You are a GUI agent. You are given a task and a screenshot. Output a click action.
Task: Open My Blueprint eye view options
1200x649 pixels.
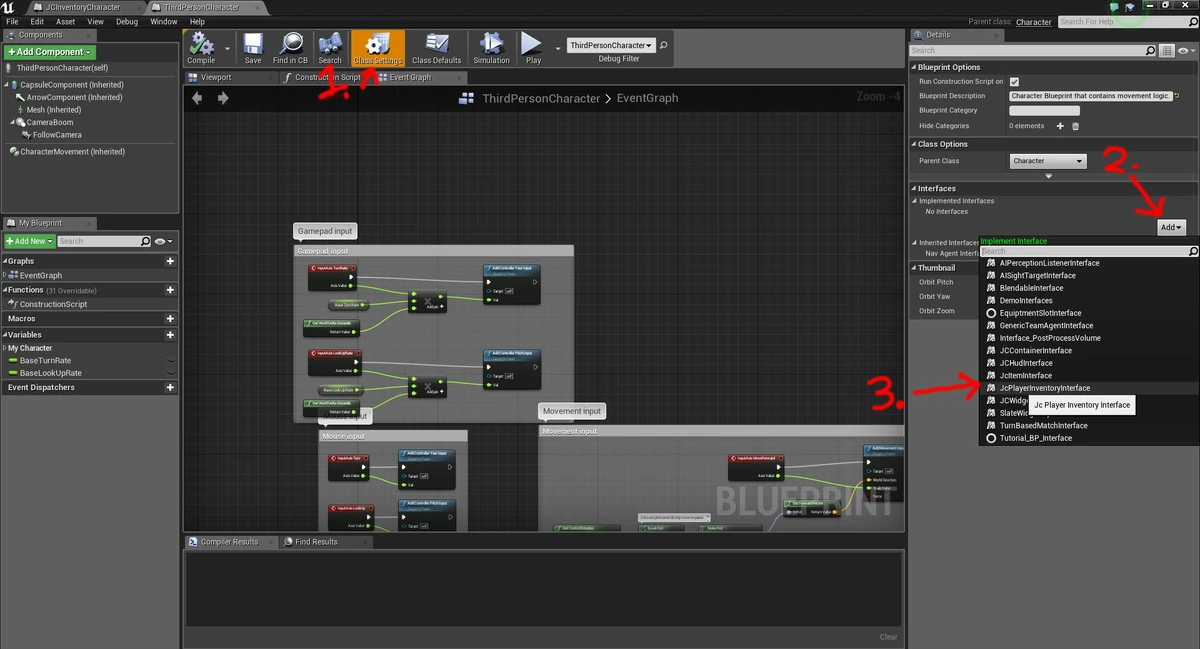[162, 241]
